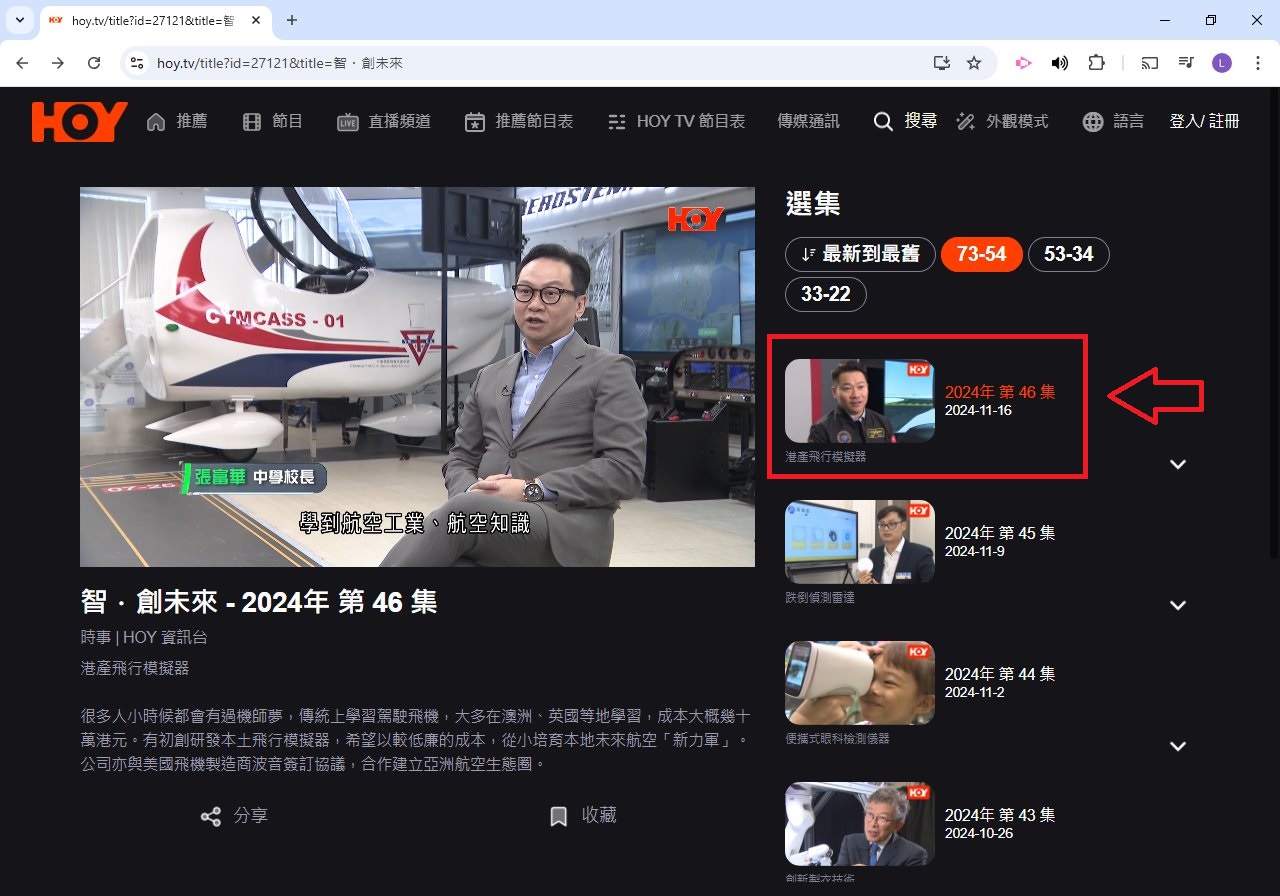Image resolution: width=1280 pixels, height=896 pixels.
Task: Bookmark this page with star icon
Action: click(973, 63)
